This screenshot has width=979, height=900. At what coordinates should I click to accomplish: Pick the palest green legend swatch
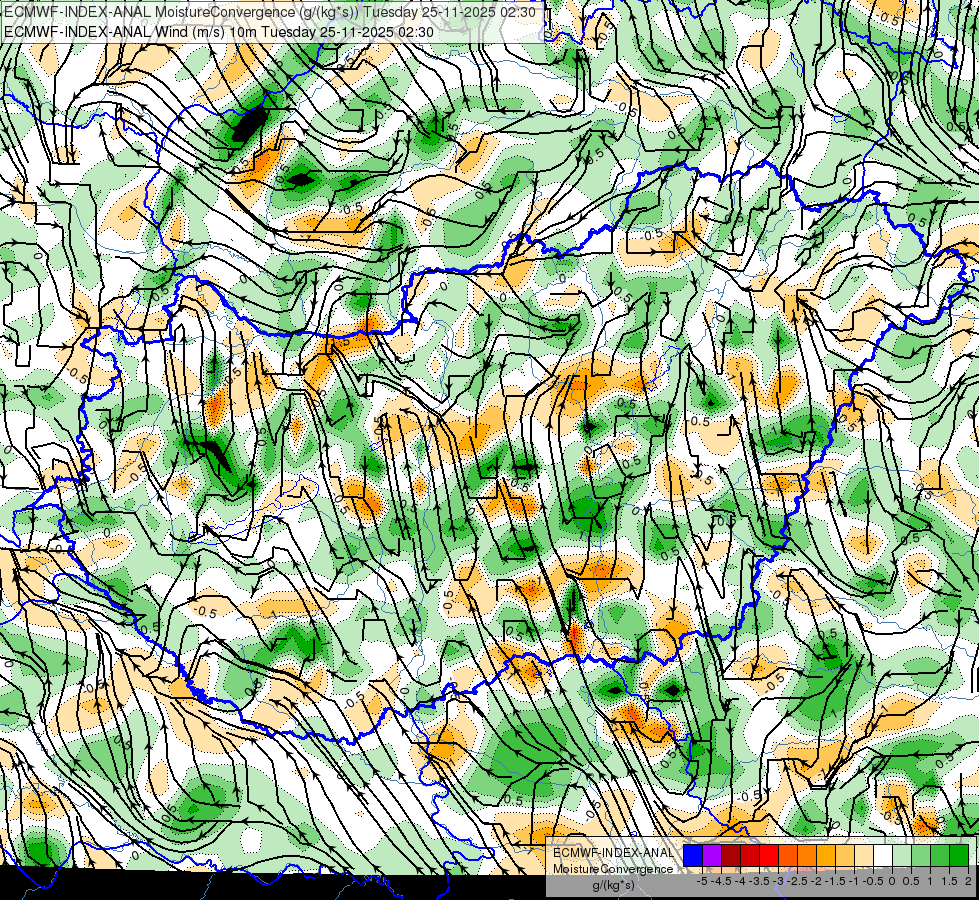pos(902,855)
